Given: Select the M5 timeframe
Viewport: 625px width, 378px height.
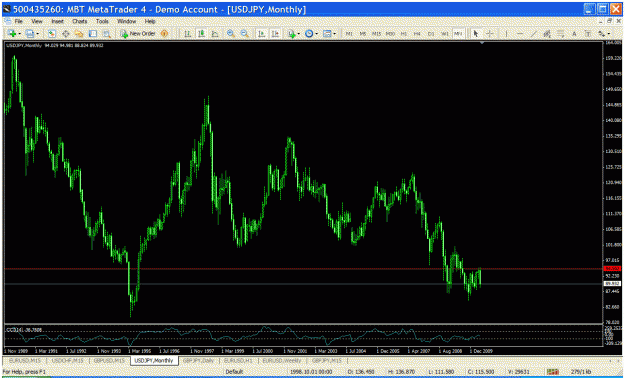Looking at the screenshot, I should (362, 34).
